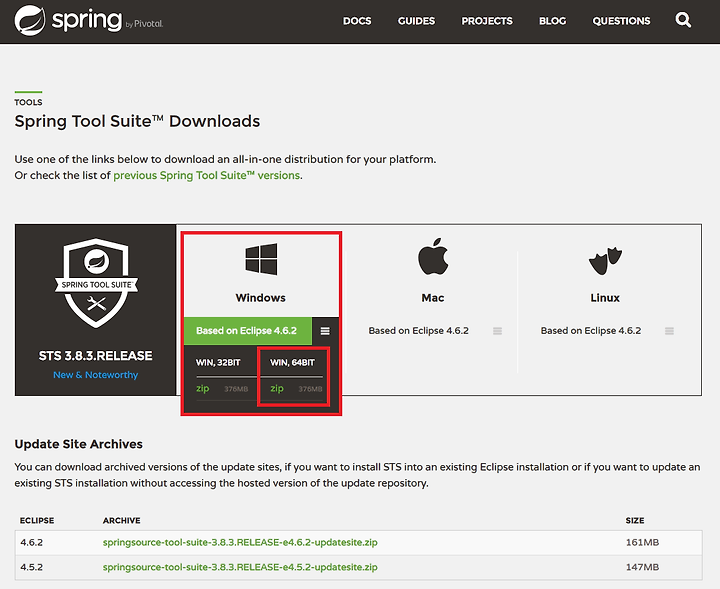Click the Spring Tool Suite shield badge
Viewport: 720px width, 589px height.
pos(96,282)
